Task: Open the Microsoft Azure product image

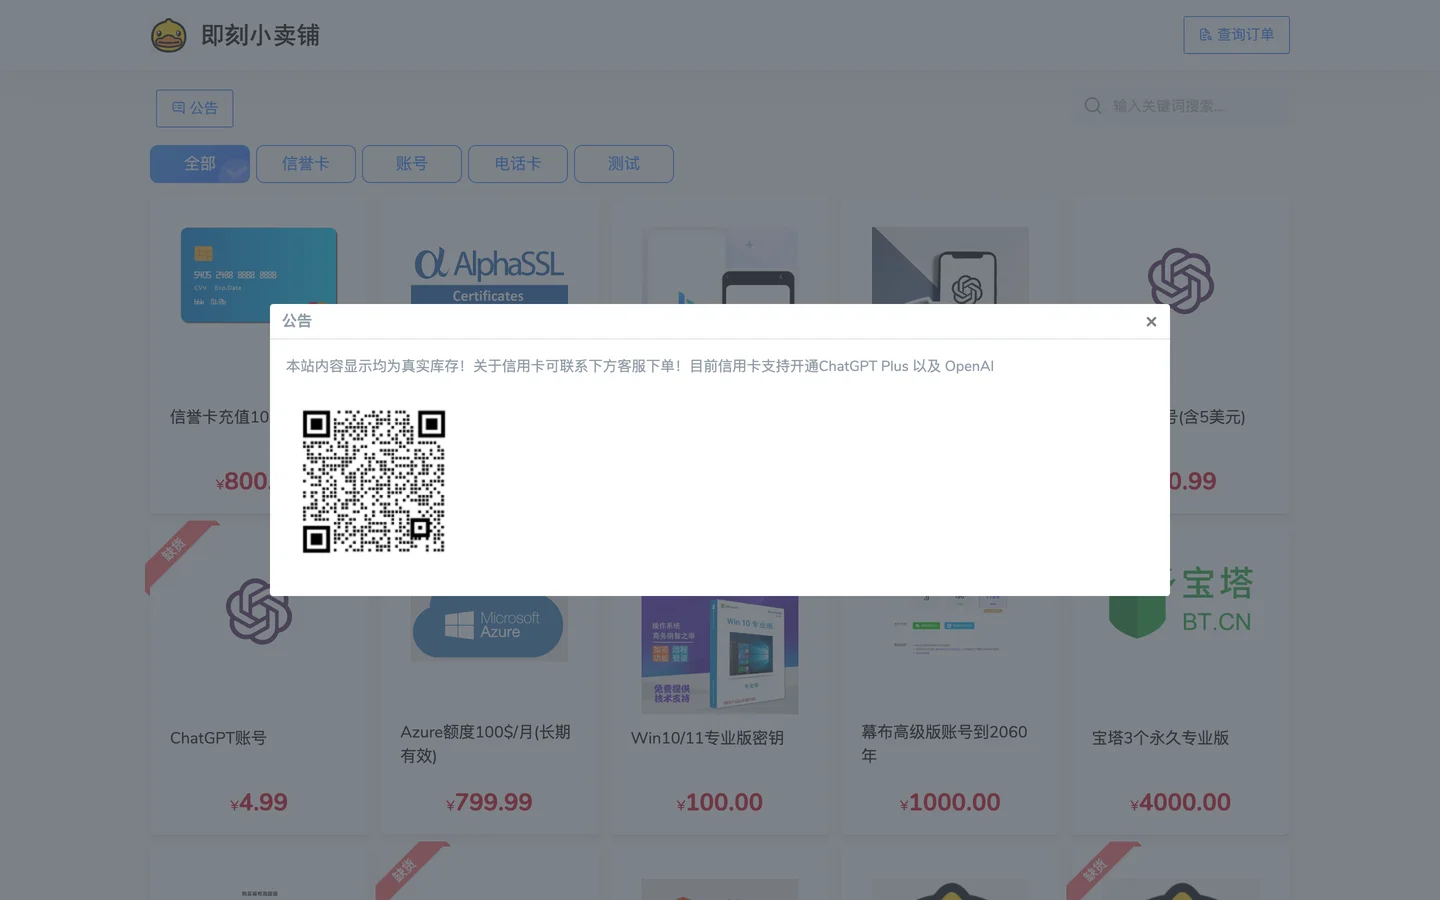Action: pyautogui.click(x=489, y=628)
